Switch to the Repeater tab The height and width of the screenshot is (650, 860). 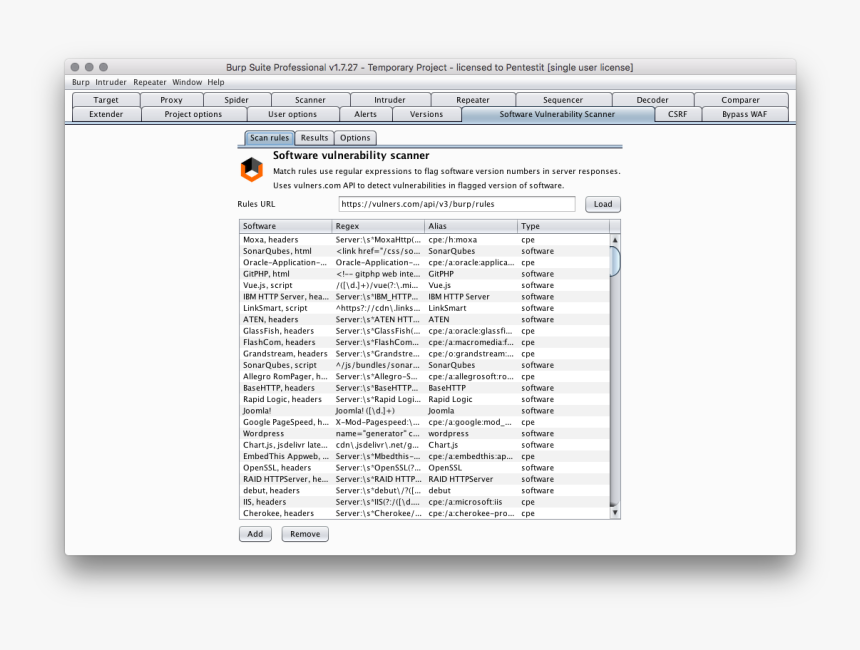[473, 99]
